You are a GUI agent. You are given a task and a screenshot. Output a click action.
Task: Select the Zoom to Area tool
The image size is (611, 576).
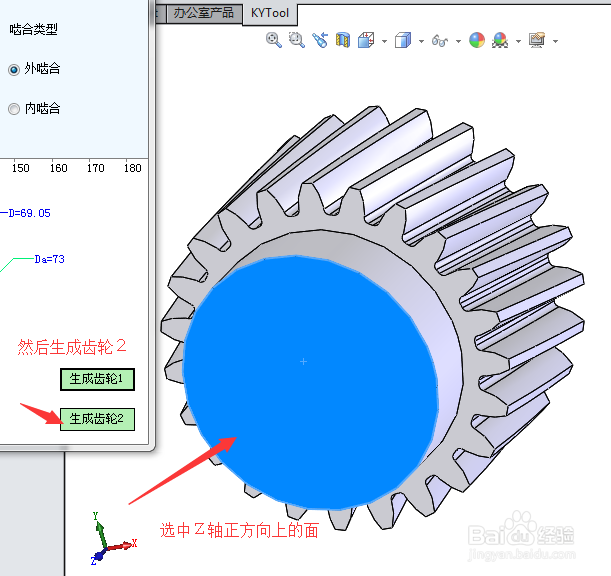(x=297, y=40)
